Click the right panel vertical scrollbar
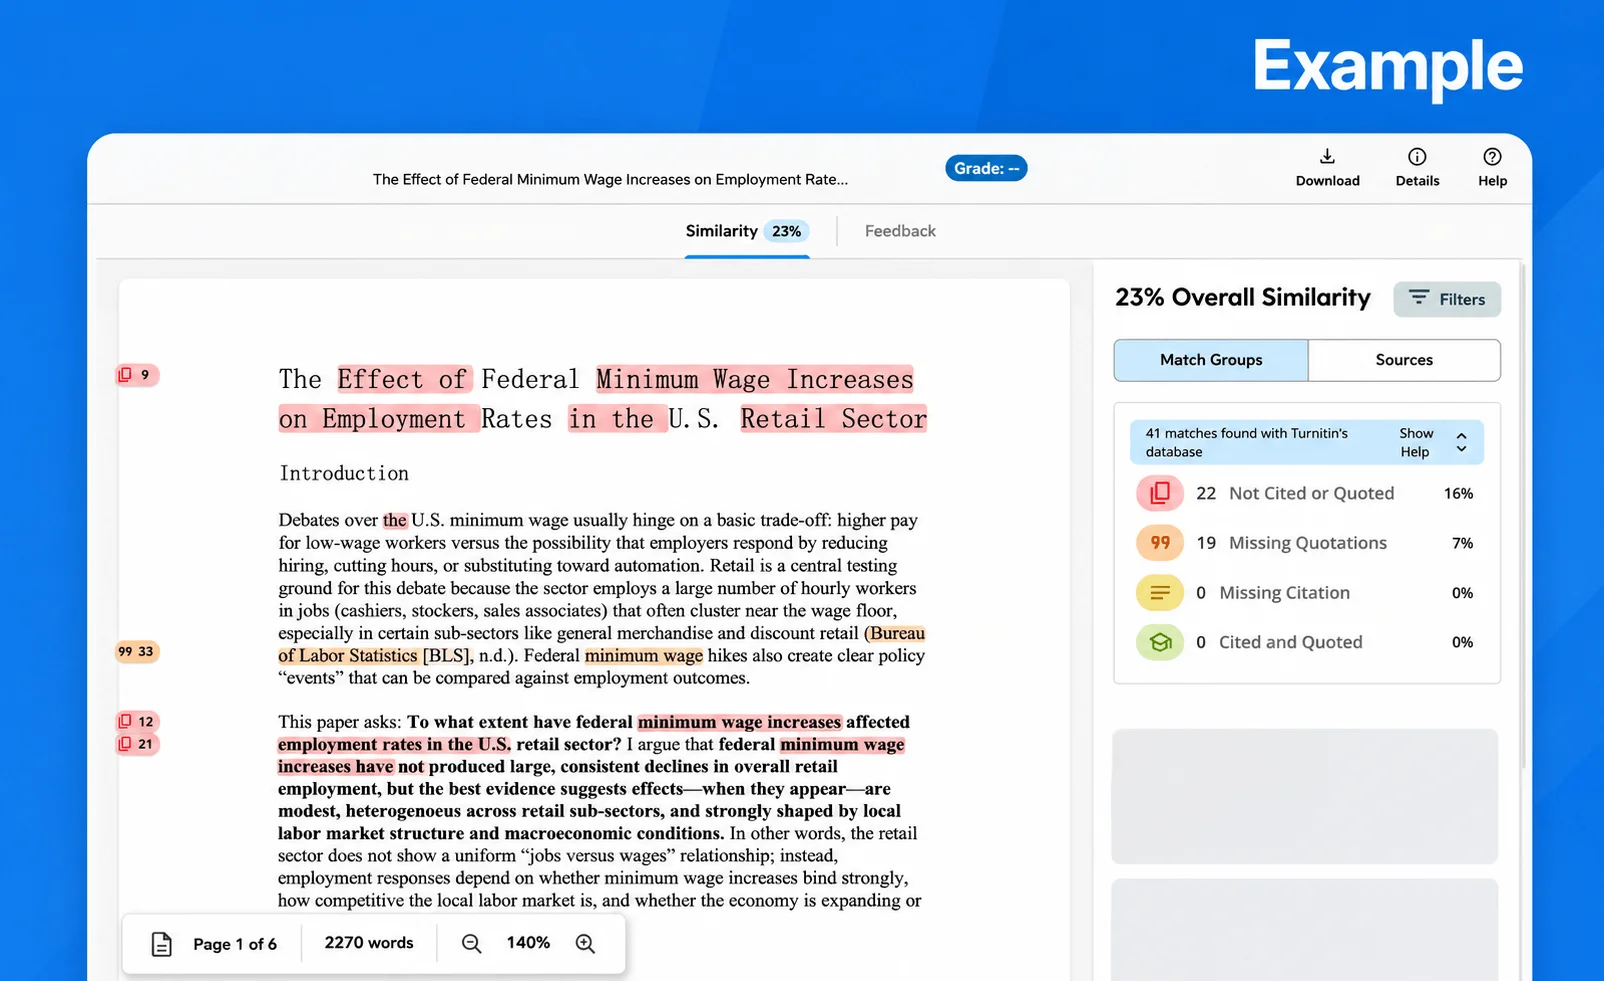1604x981 pixels. coord(1523,515)
